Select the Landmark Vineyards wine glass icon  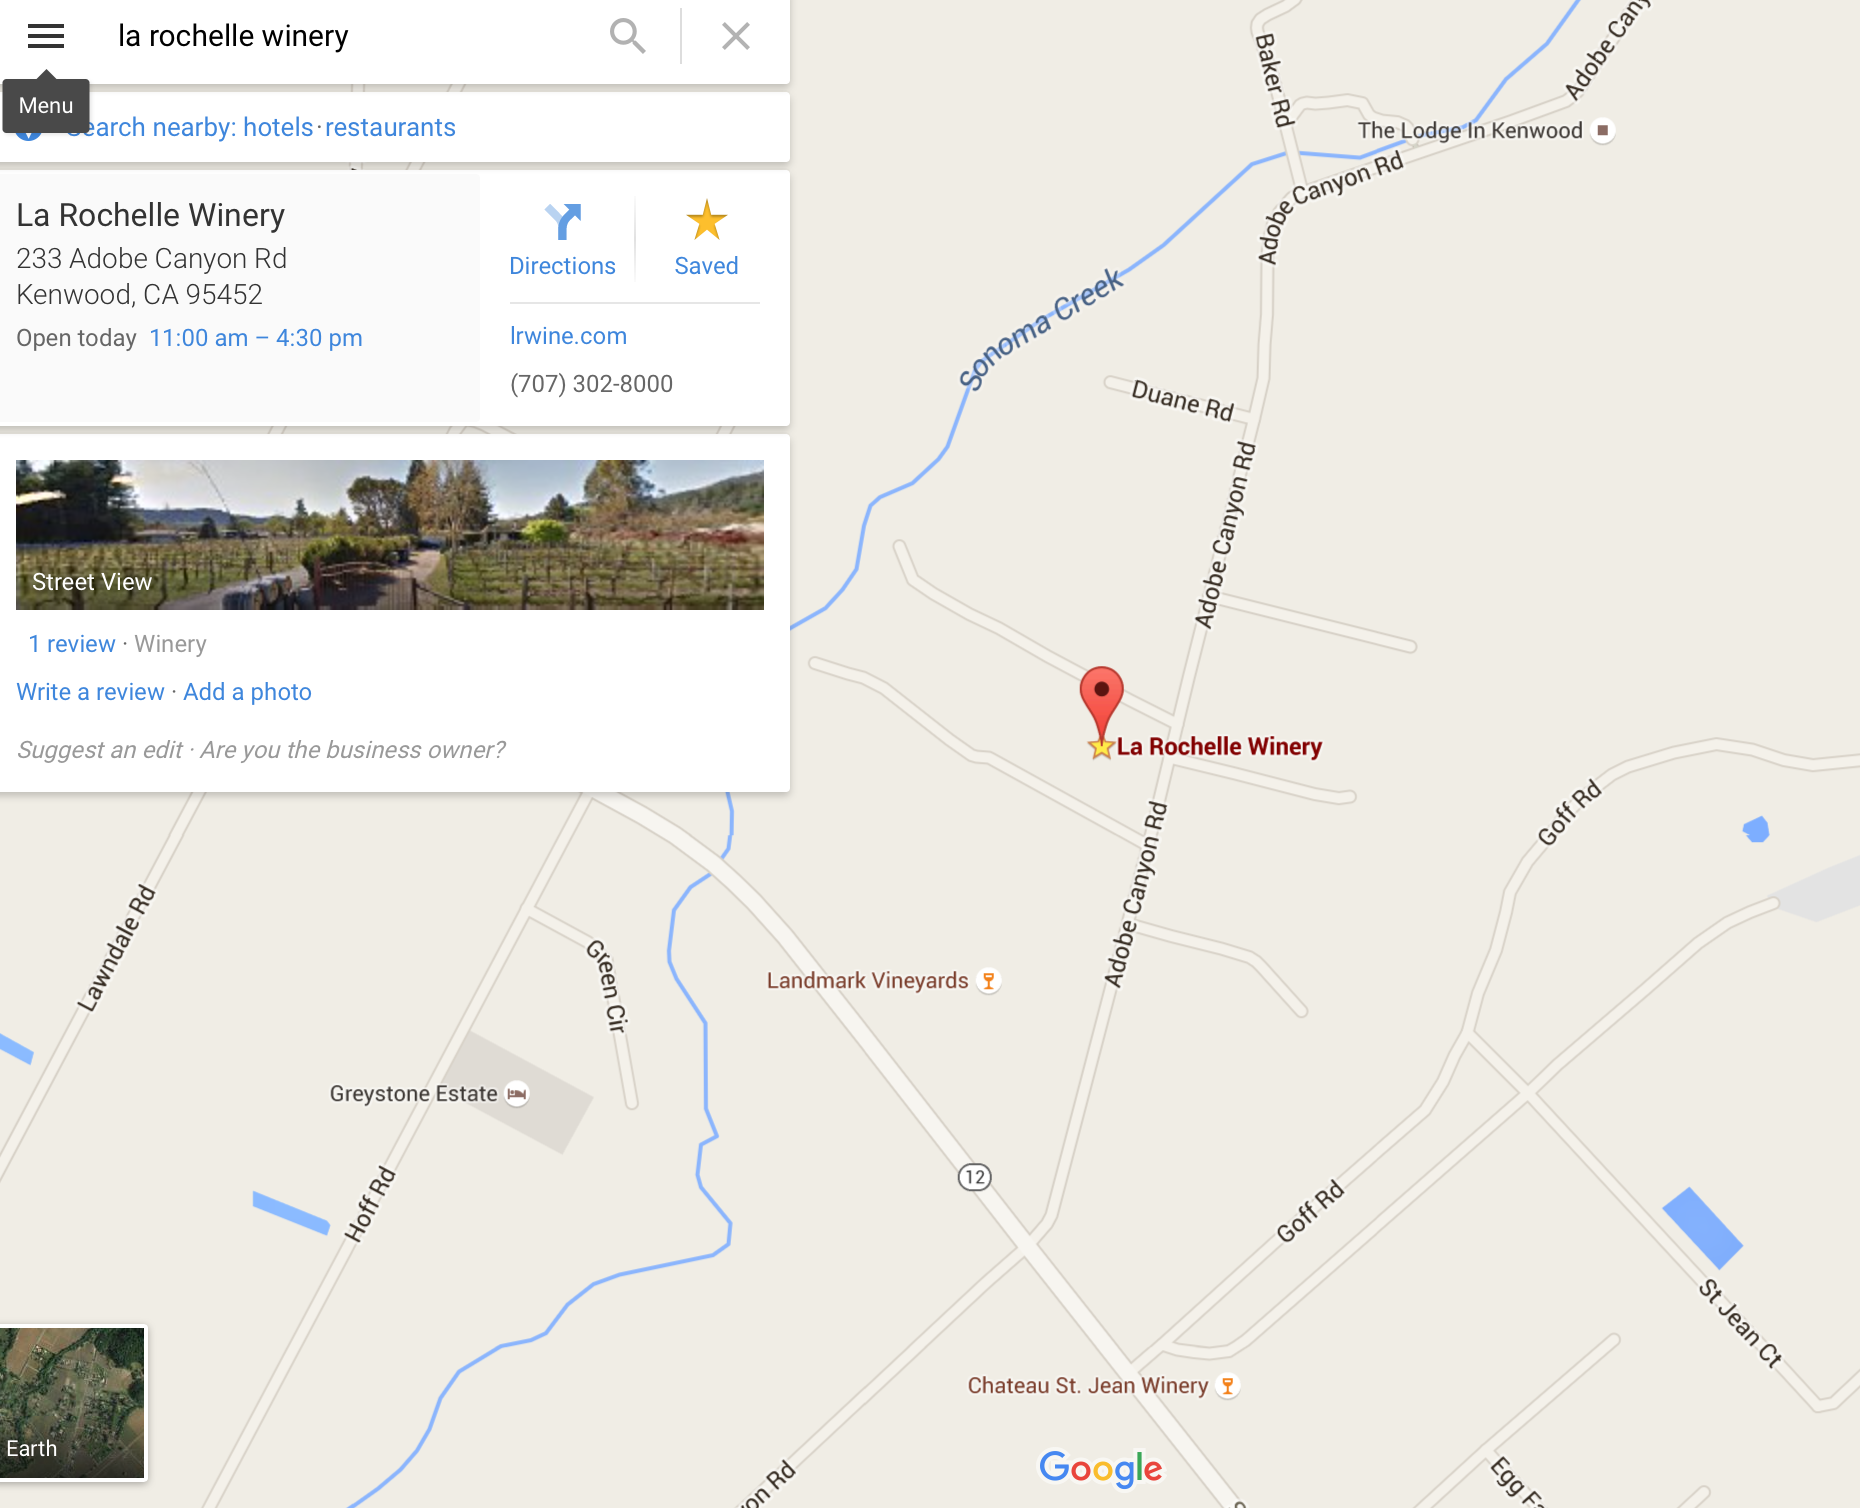coord(988,981)
